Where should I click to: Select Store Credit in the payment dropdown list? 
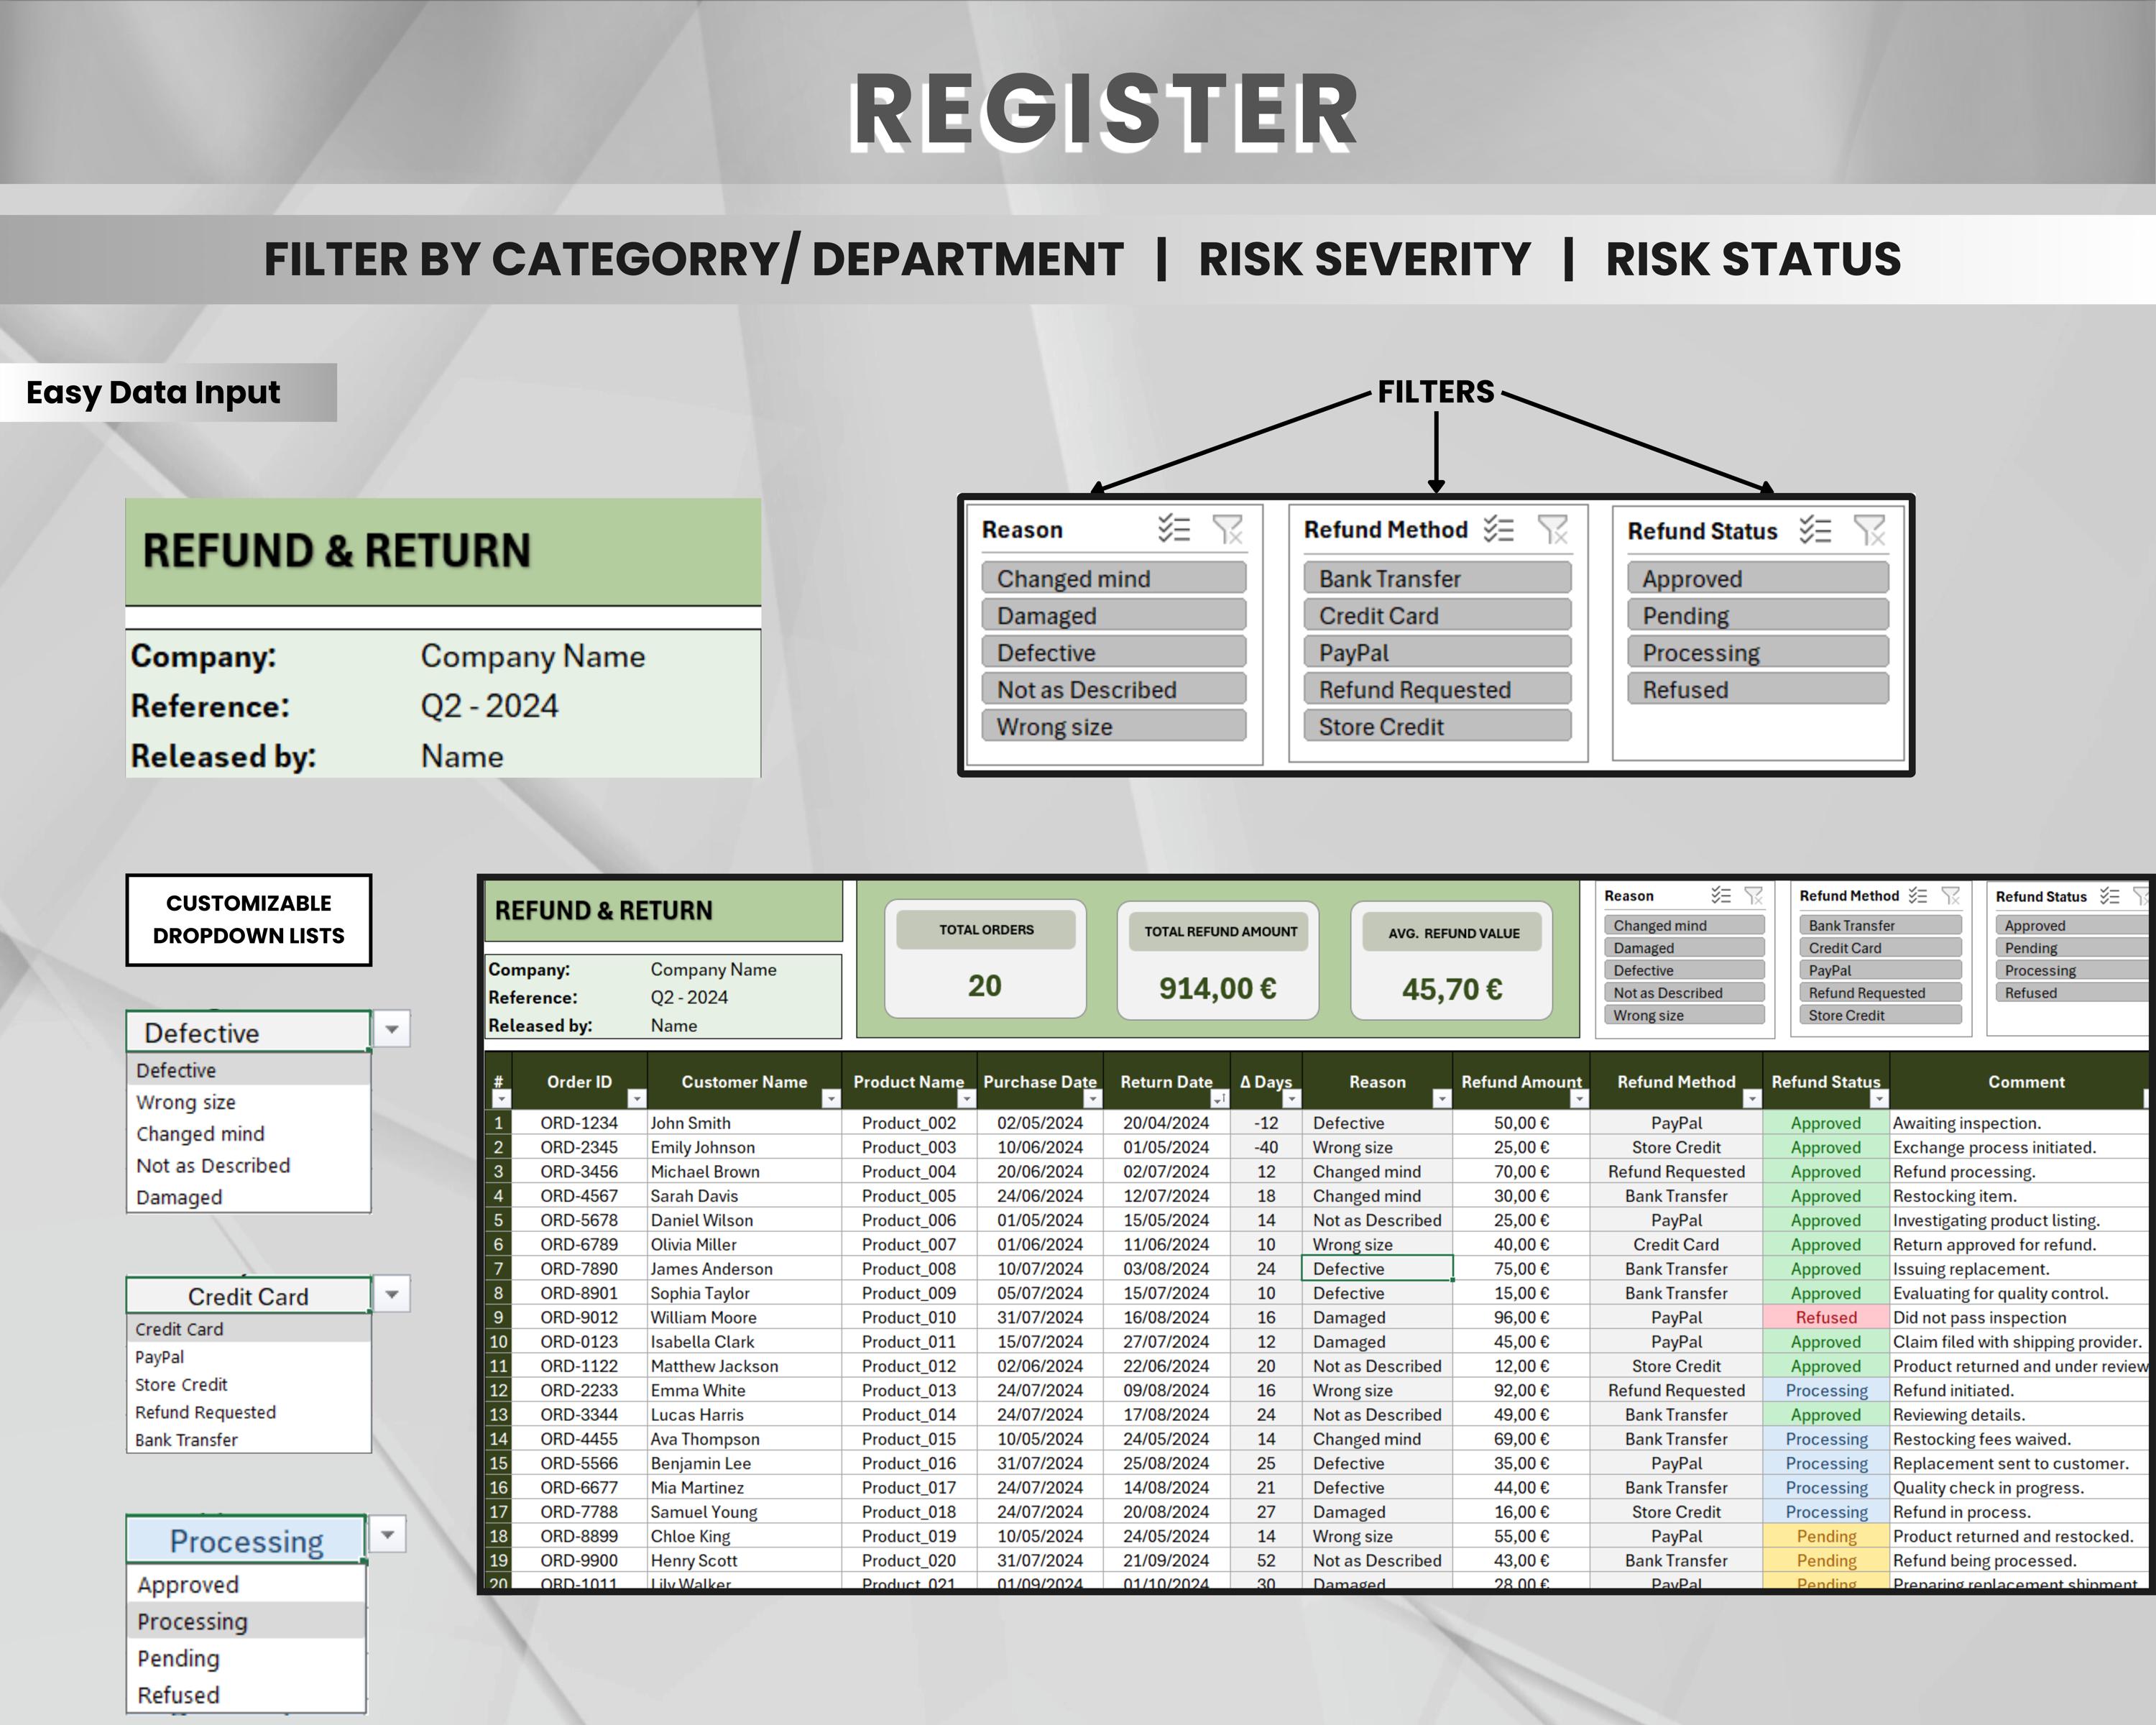(182, 1384)
